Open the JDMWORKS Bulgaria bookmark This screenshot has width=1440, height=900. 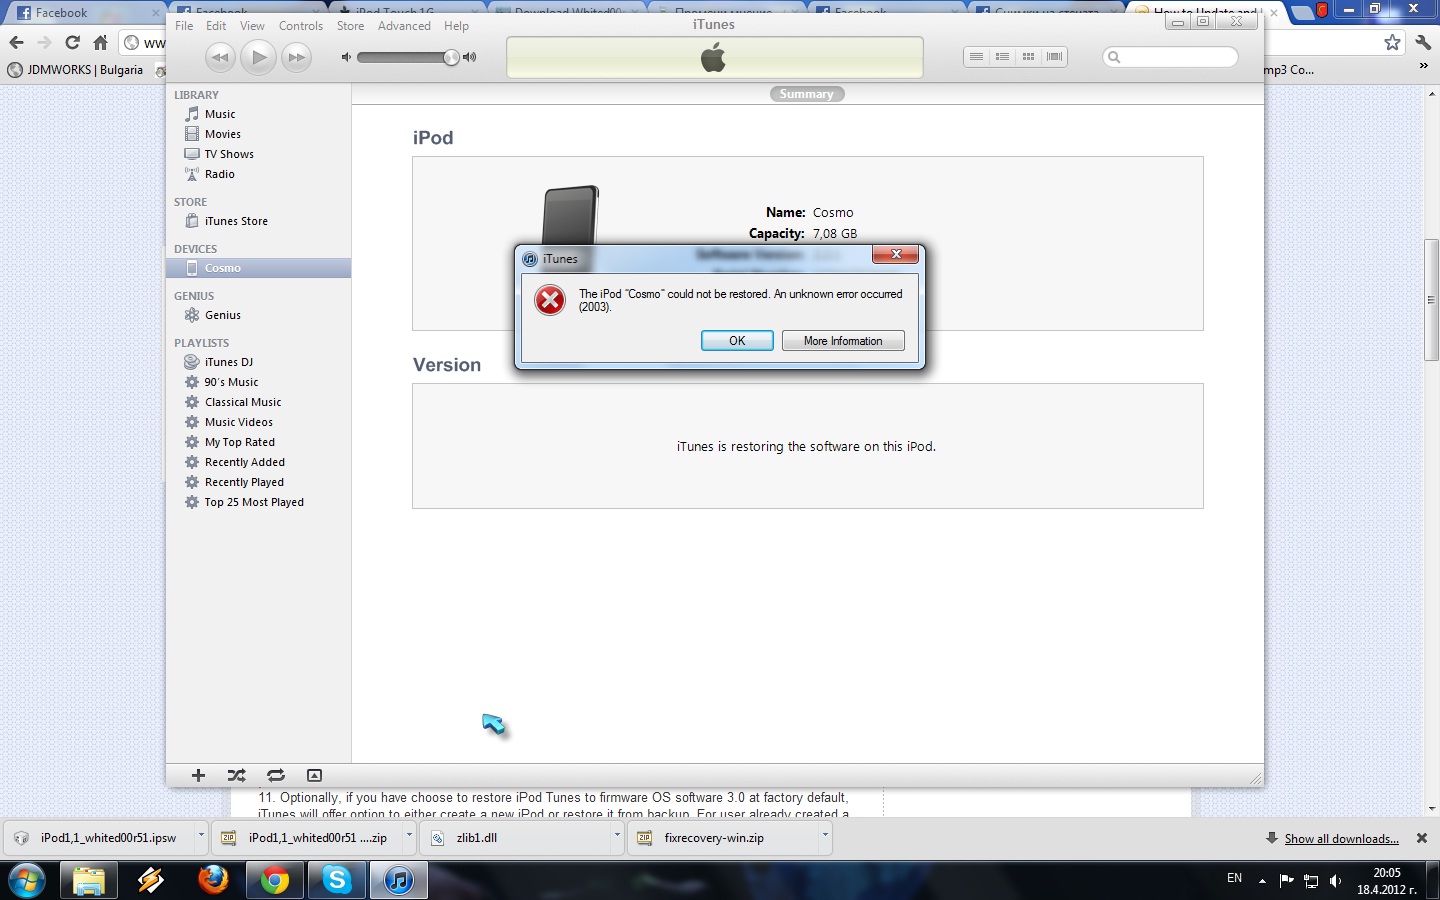(x=76, y=70)
